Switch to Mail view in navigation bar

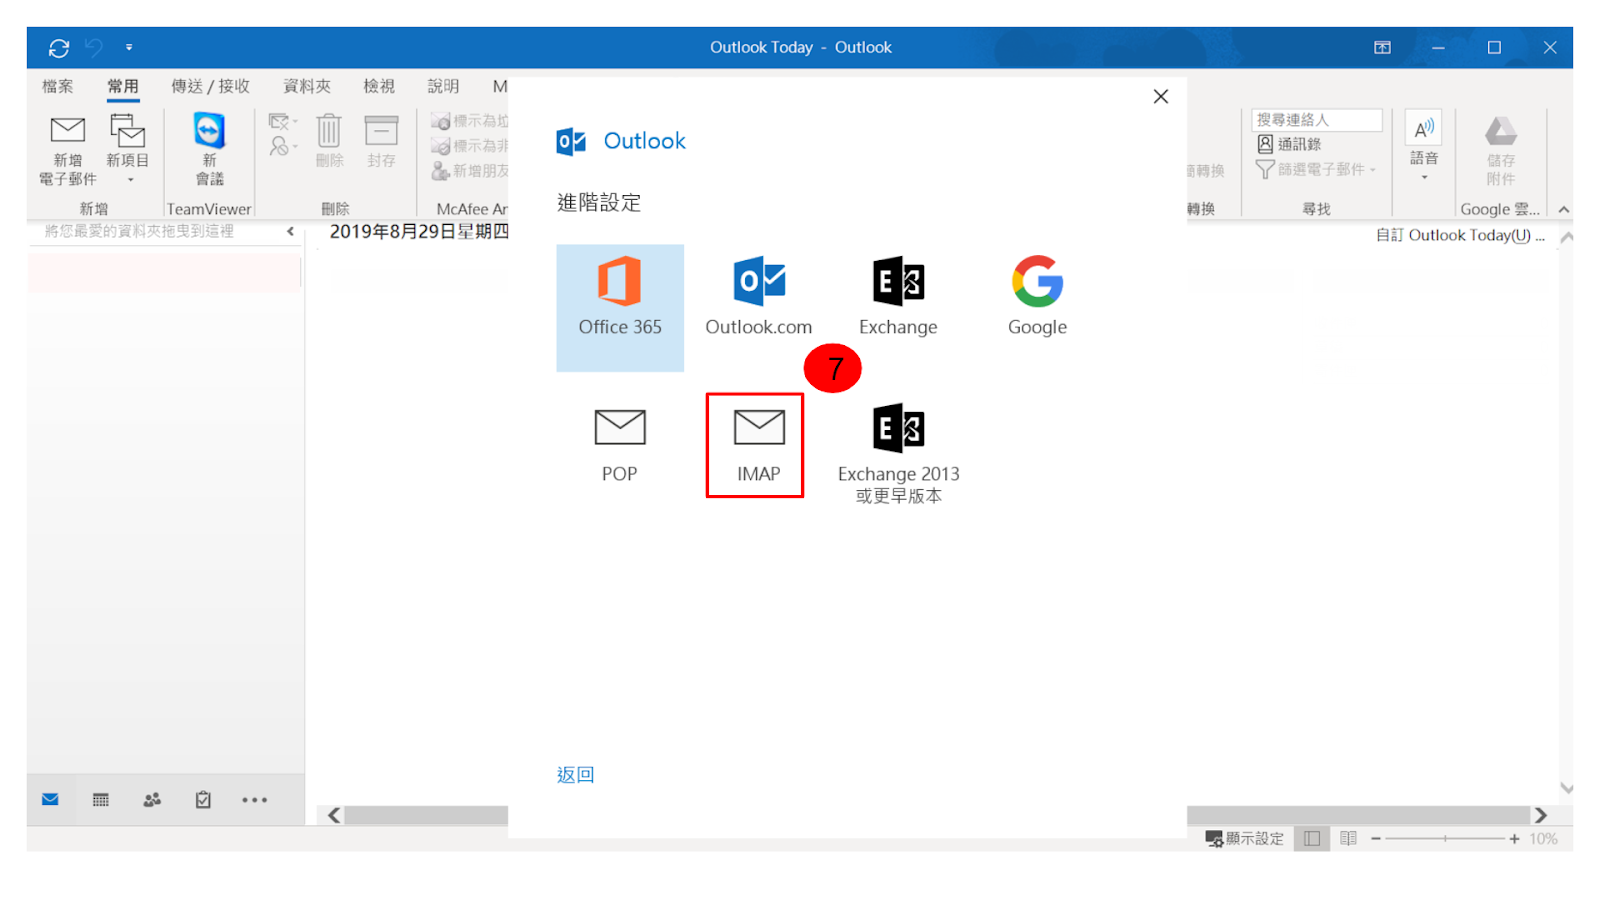[x=50, y=800]
